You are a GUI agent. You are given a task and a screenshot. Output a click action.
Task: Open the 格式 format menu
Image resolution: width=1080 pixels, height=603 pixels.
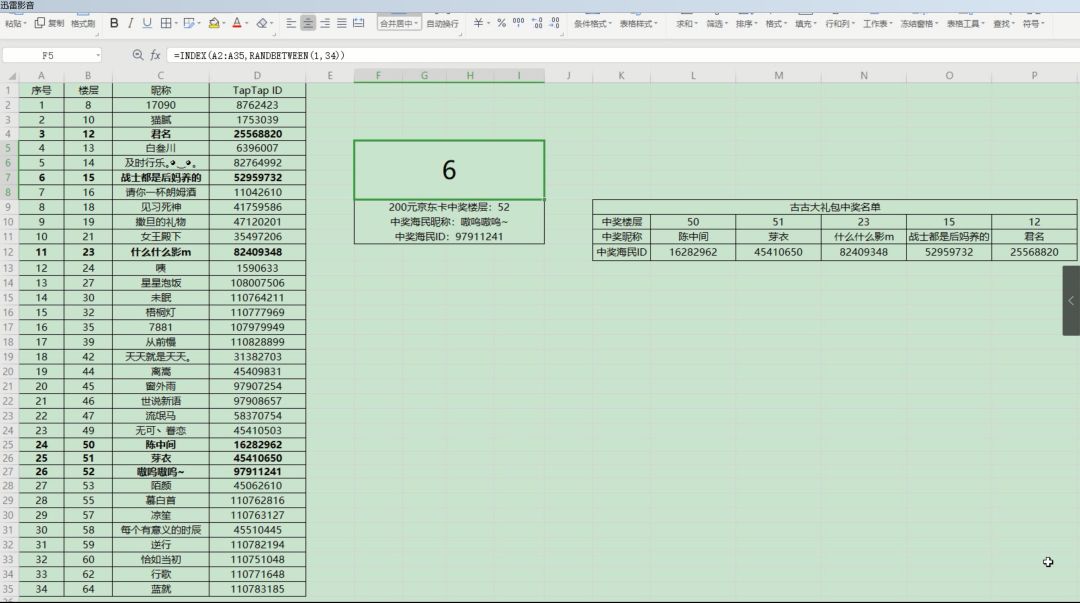coord(776,23)
